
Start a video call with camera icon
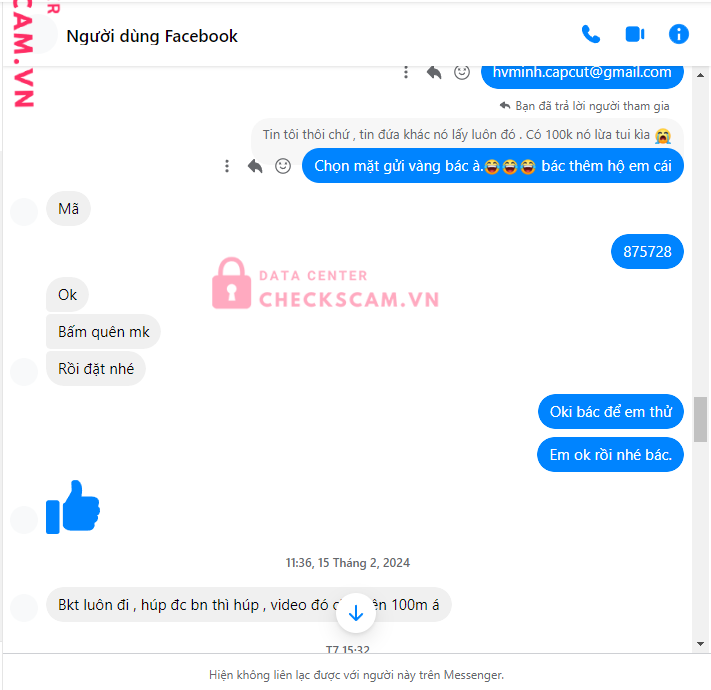634,34
